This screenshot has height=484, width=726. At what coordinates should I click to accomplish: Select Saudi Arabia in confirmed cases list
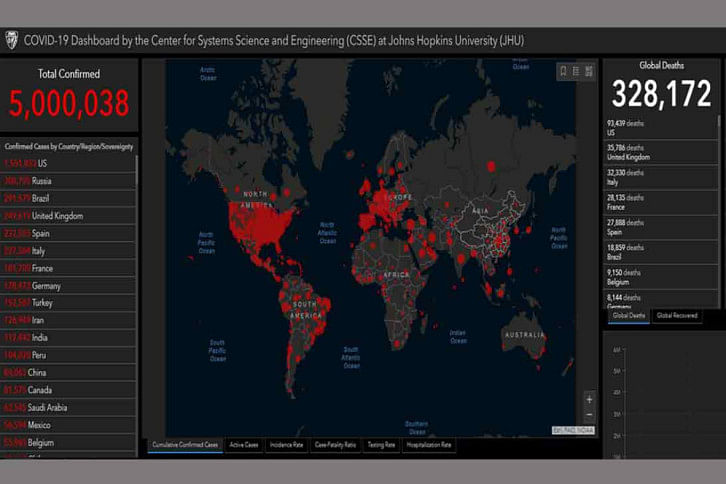[x=68, y=408]
